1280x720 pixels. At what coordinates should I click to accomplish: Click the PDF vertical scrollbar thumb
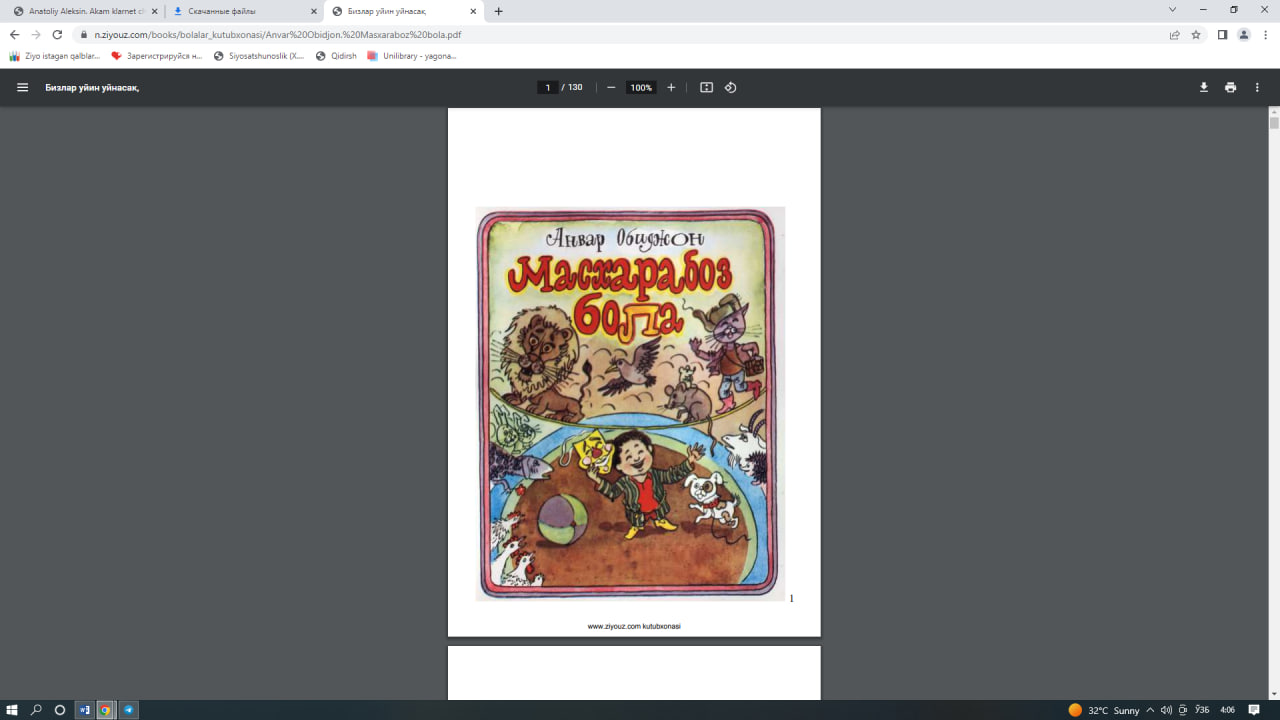tap(1274, 123)
